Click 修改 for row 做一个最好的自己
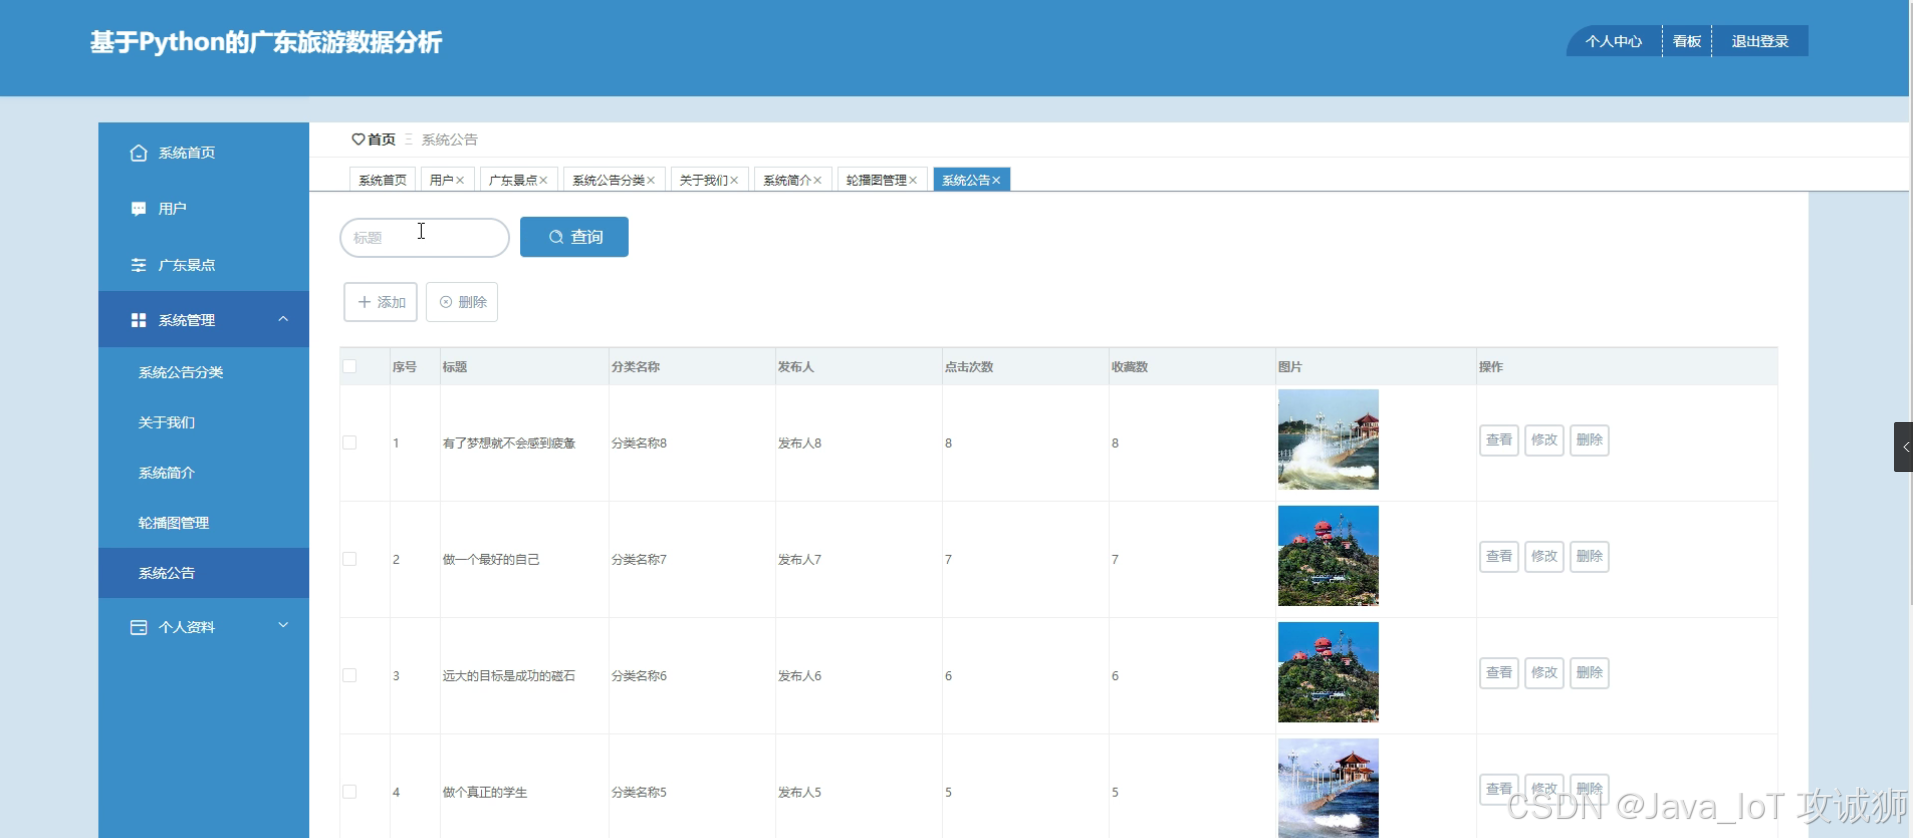 1544,556
